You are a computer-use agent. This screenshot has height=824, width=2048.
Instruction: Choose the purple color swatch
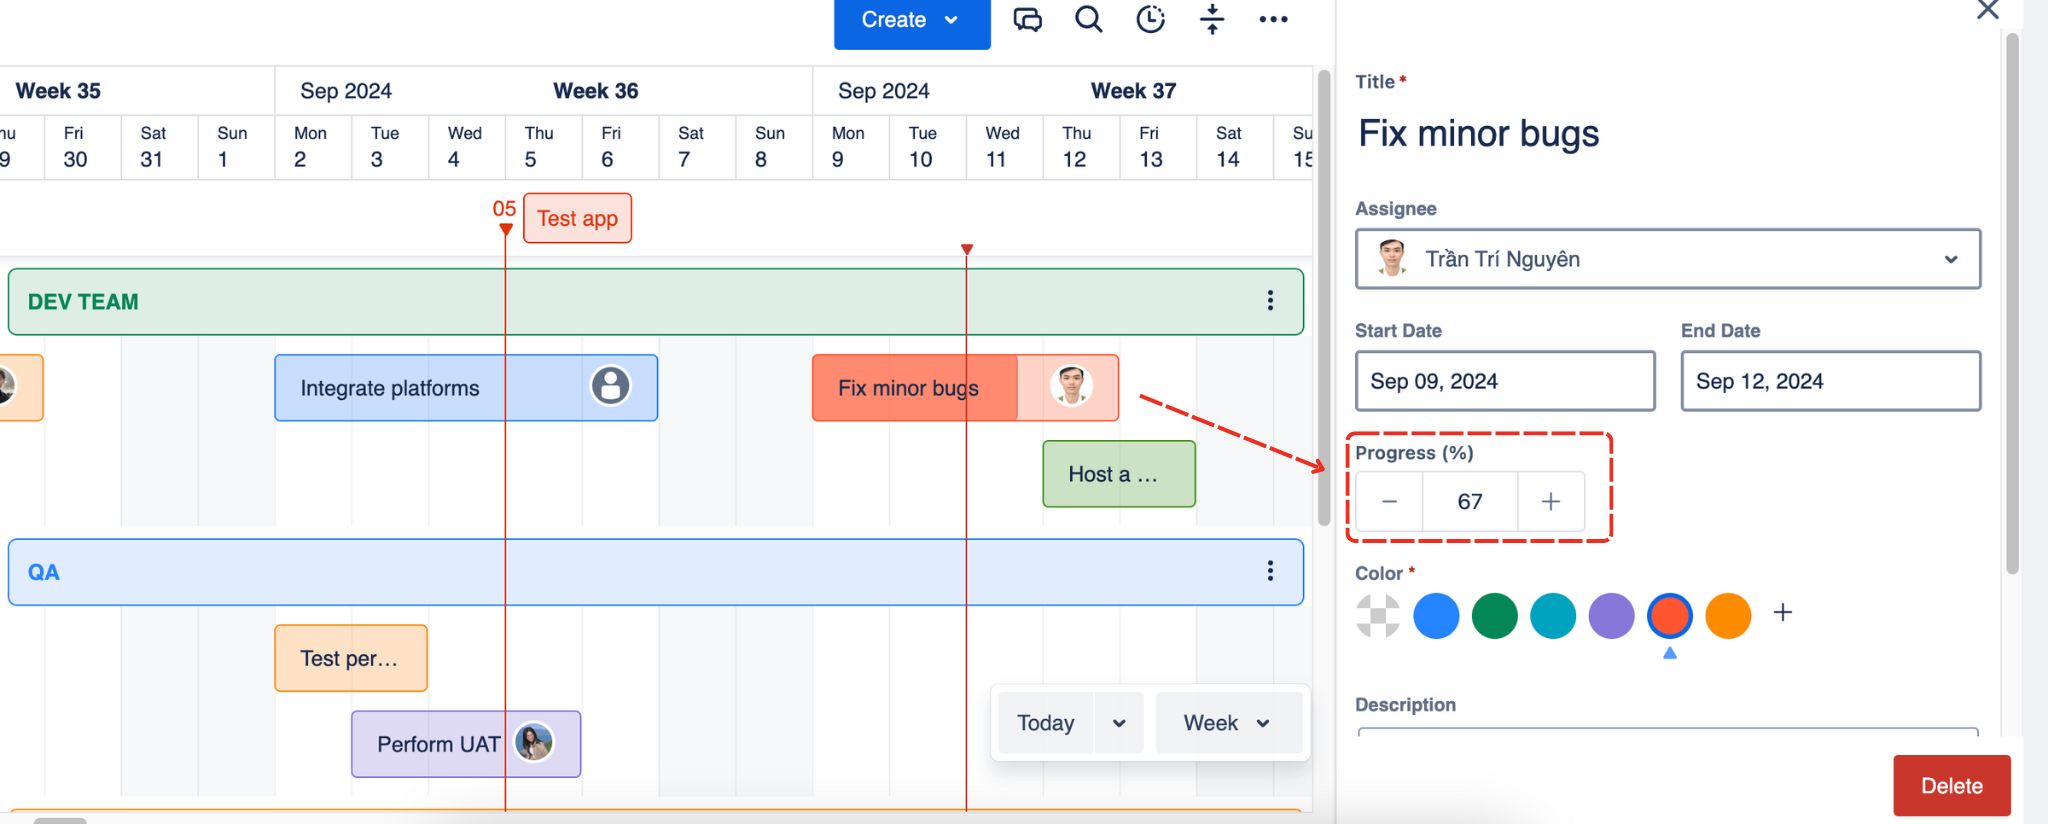tap(1611, 616)
